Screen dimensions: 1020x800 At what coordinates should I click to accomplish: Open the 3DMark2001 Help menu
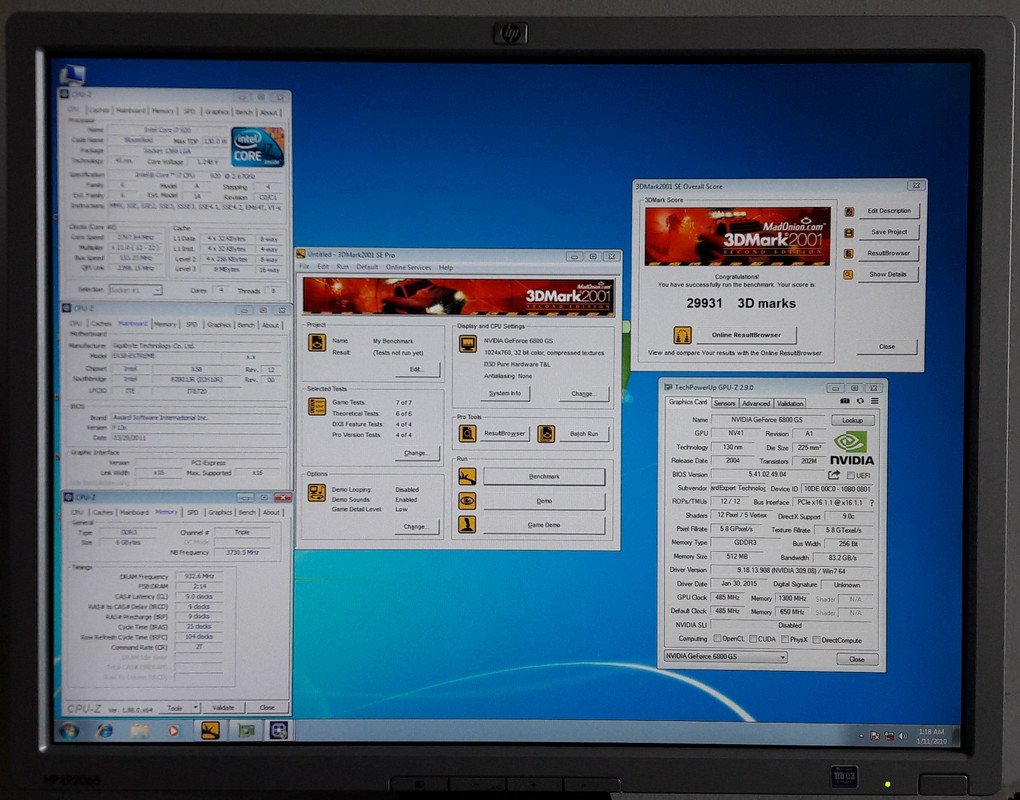446,267
